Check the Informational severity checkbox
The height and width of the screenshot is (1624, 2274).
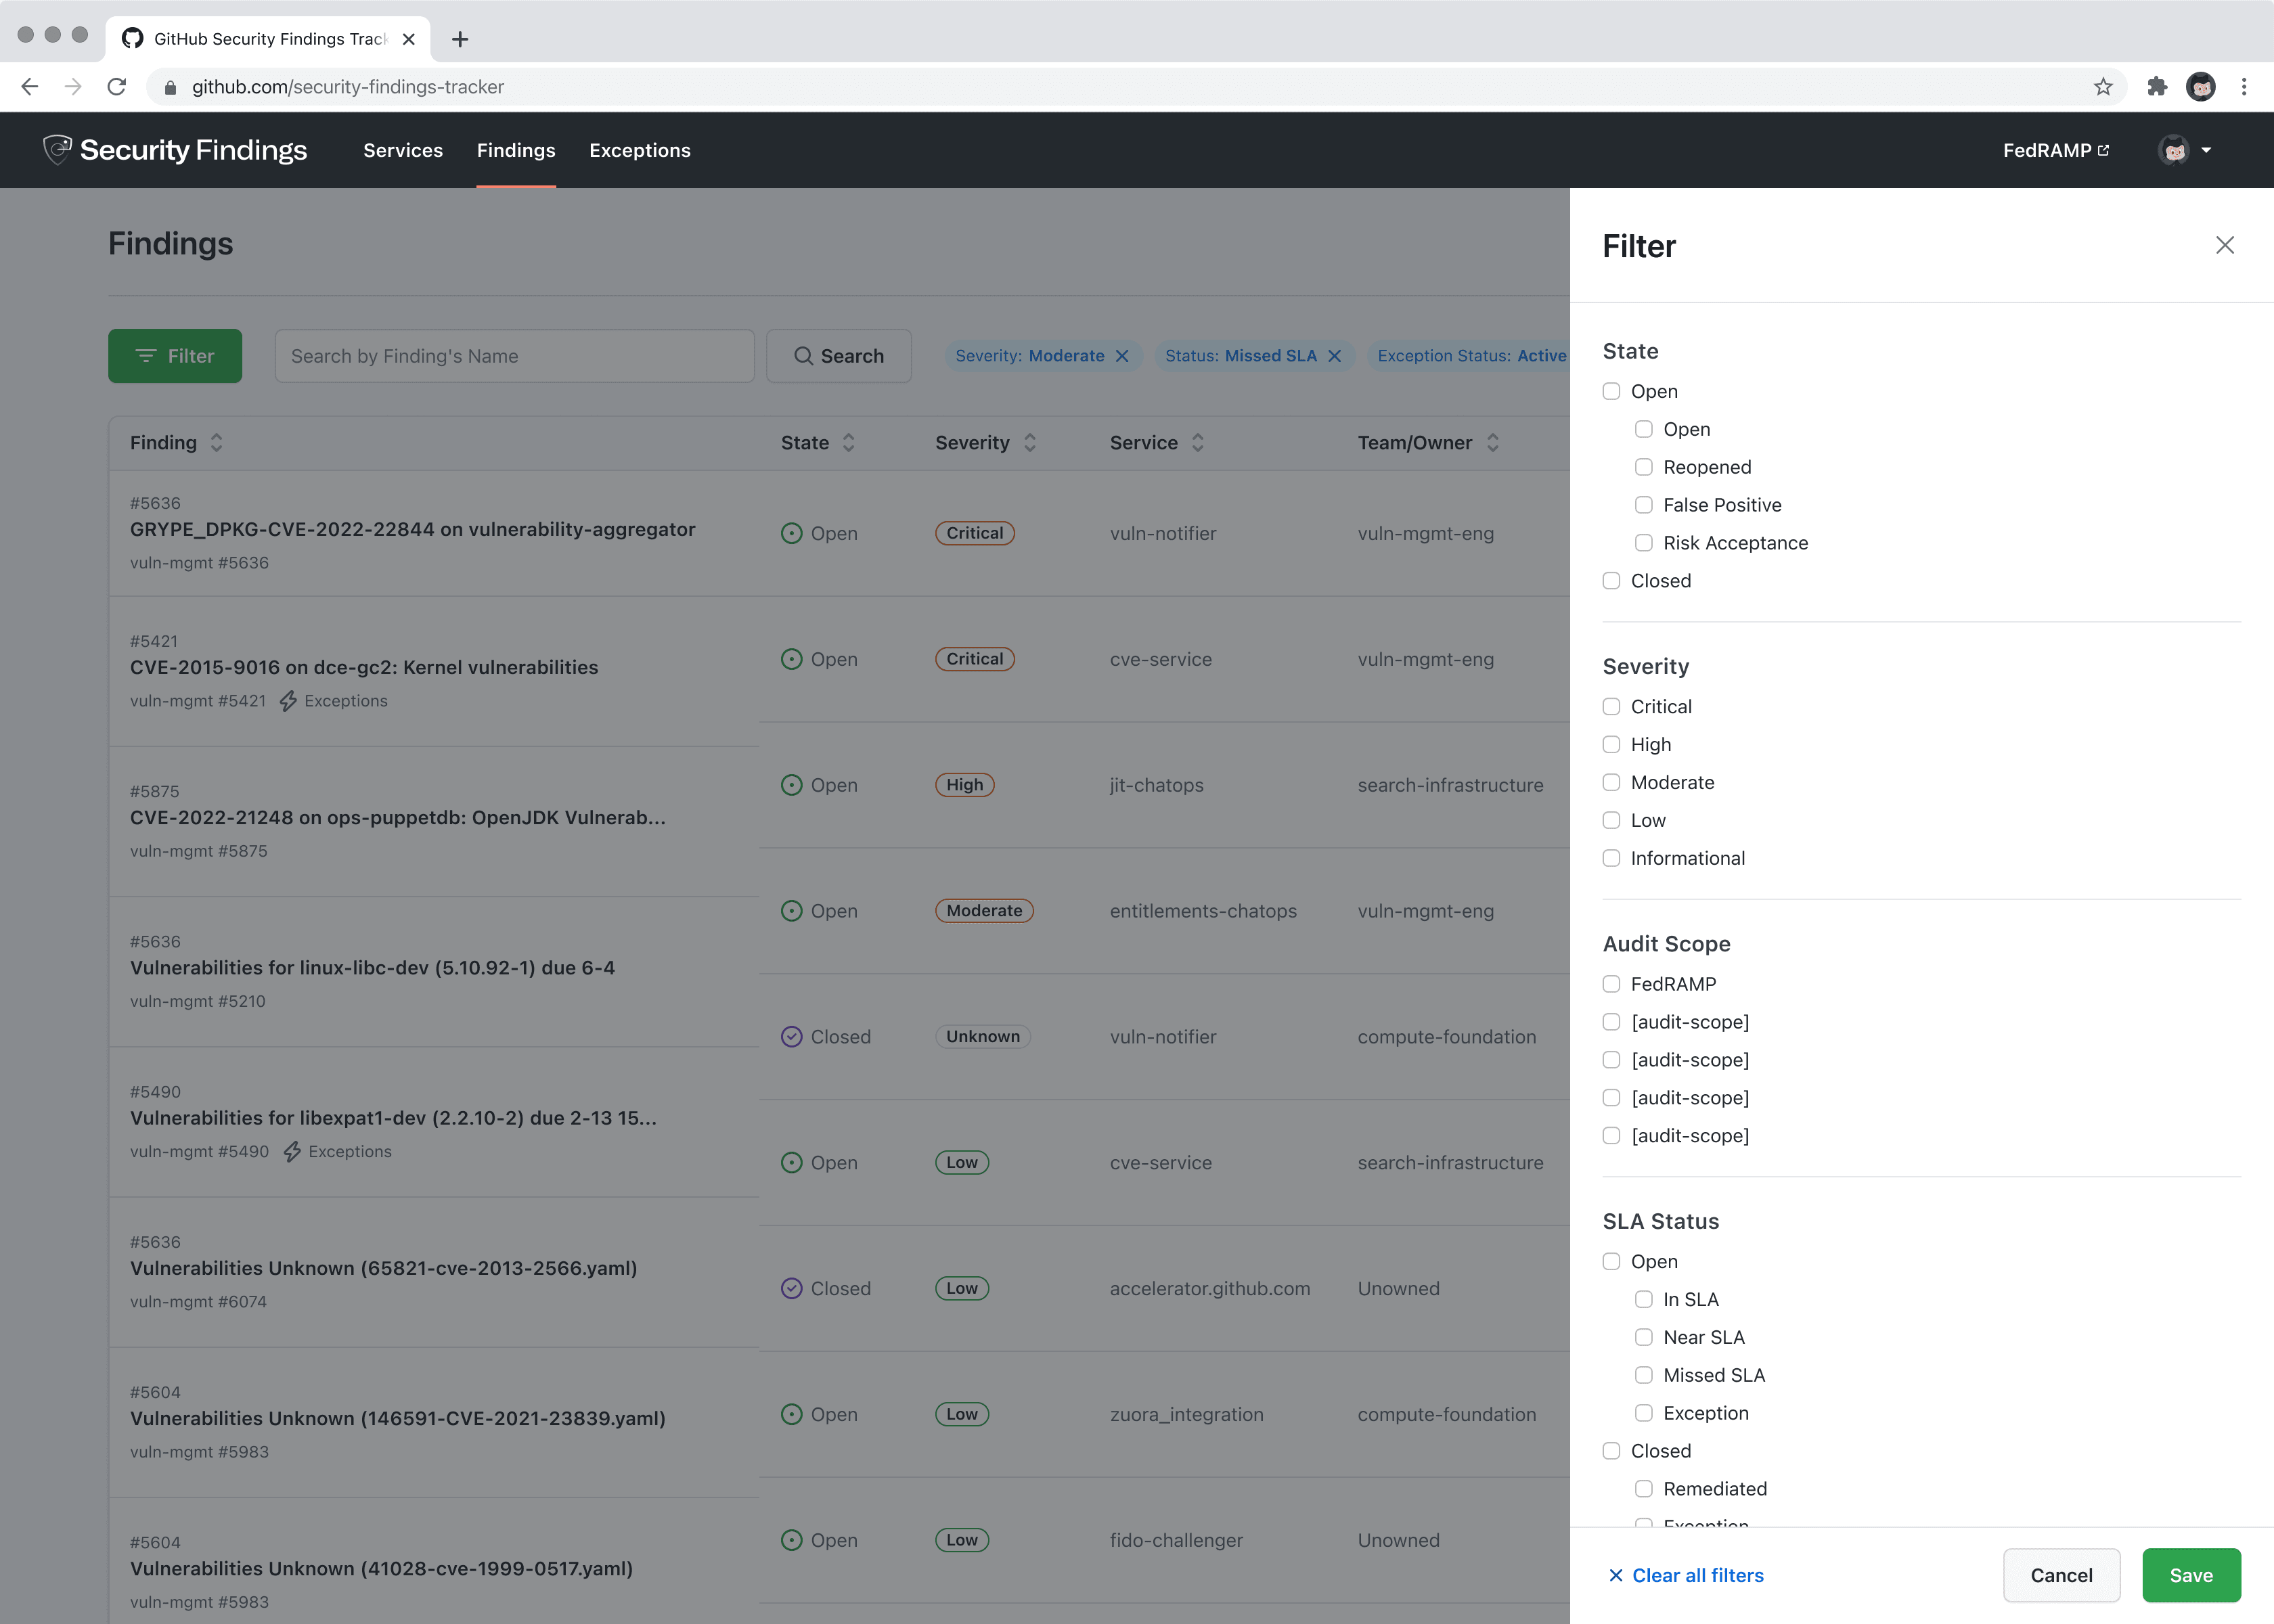click(x=1611, y=859)
